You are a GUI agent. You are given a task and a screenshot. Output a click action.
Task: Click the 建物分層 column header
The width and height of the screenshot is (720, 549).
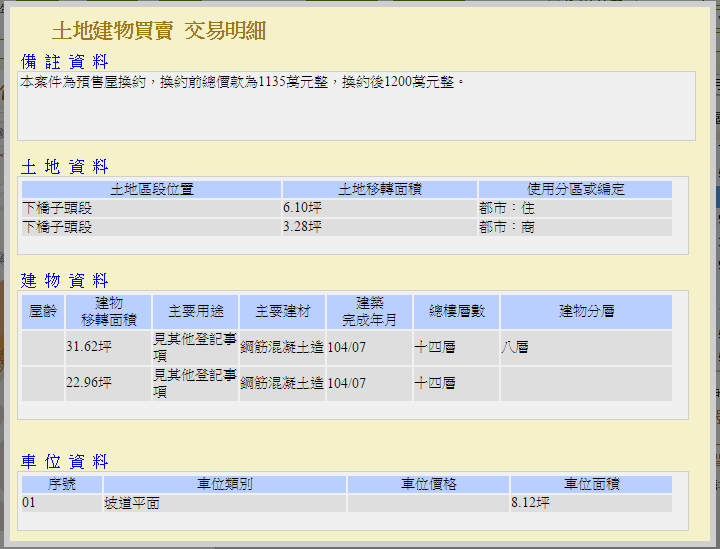[586, 312]
